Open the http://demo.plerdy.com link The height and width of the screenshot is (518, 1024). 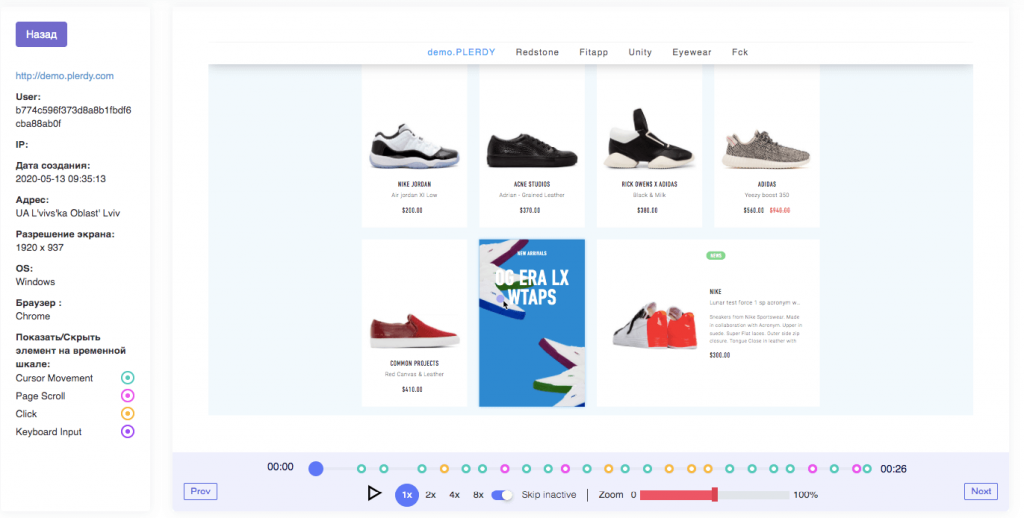tap(64, 75)
